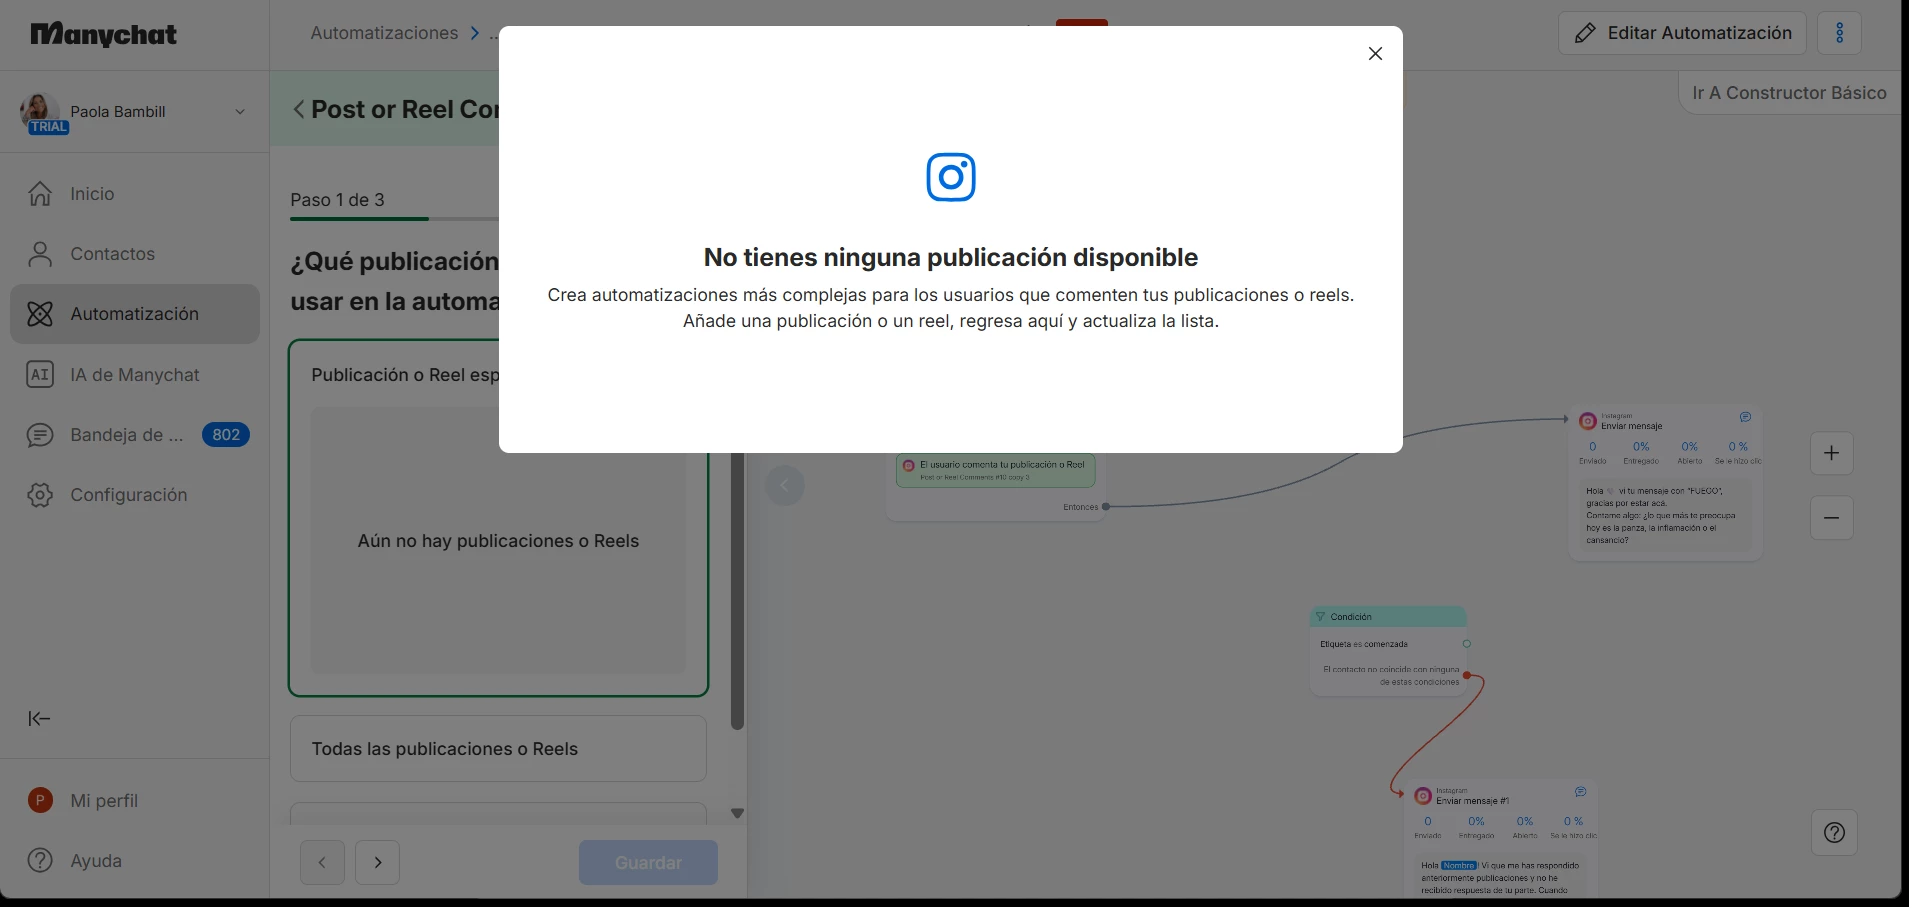This screenshot has width=1914, height=909.
Task: Click the TRIAL badge under avatar
Action: point(48,127)
